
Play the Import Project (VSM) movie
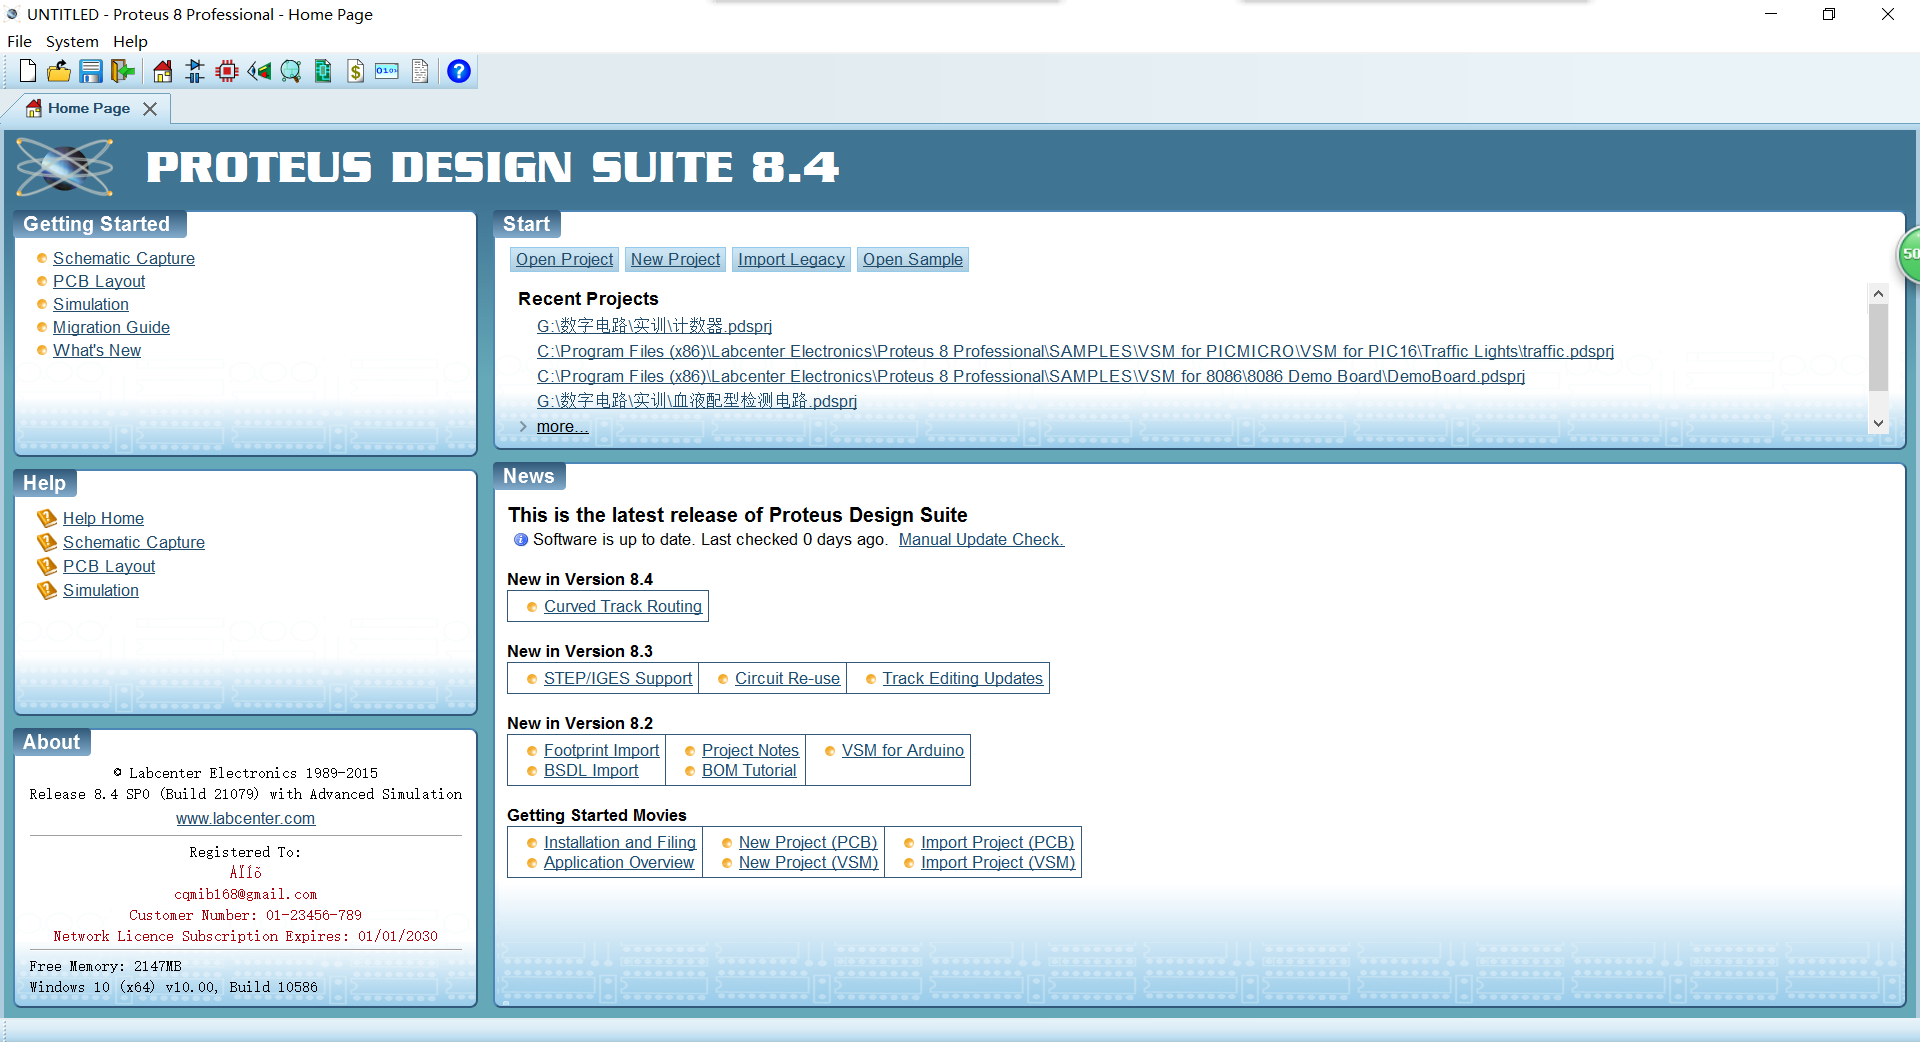[x=998, y=862]
